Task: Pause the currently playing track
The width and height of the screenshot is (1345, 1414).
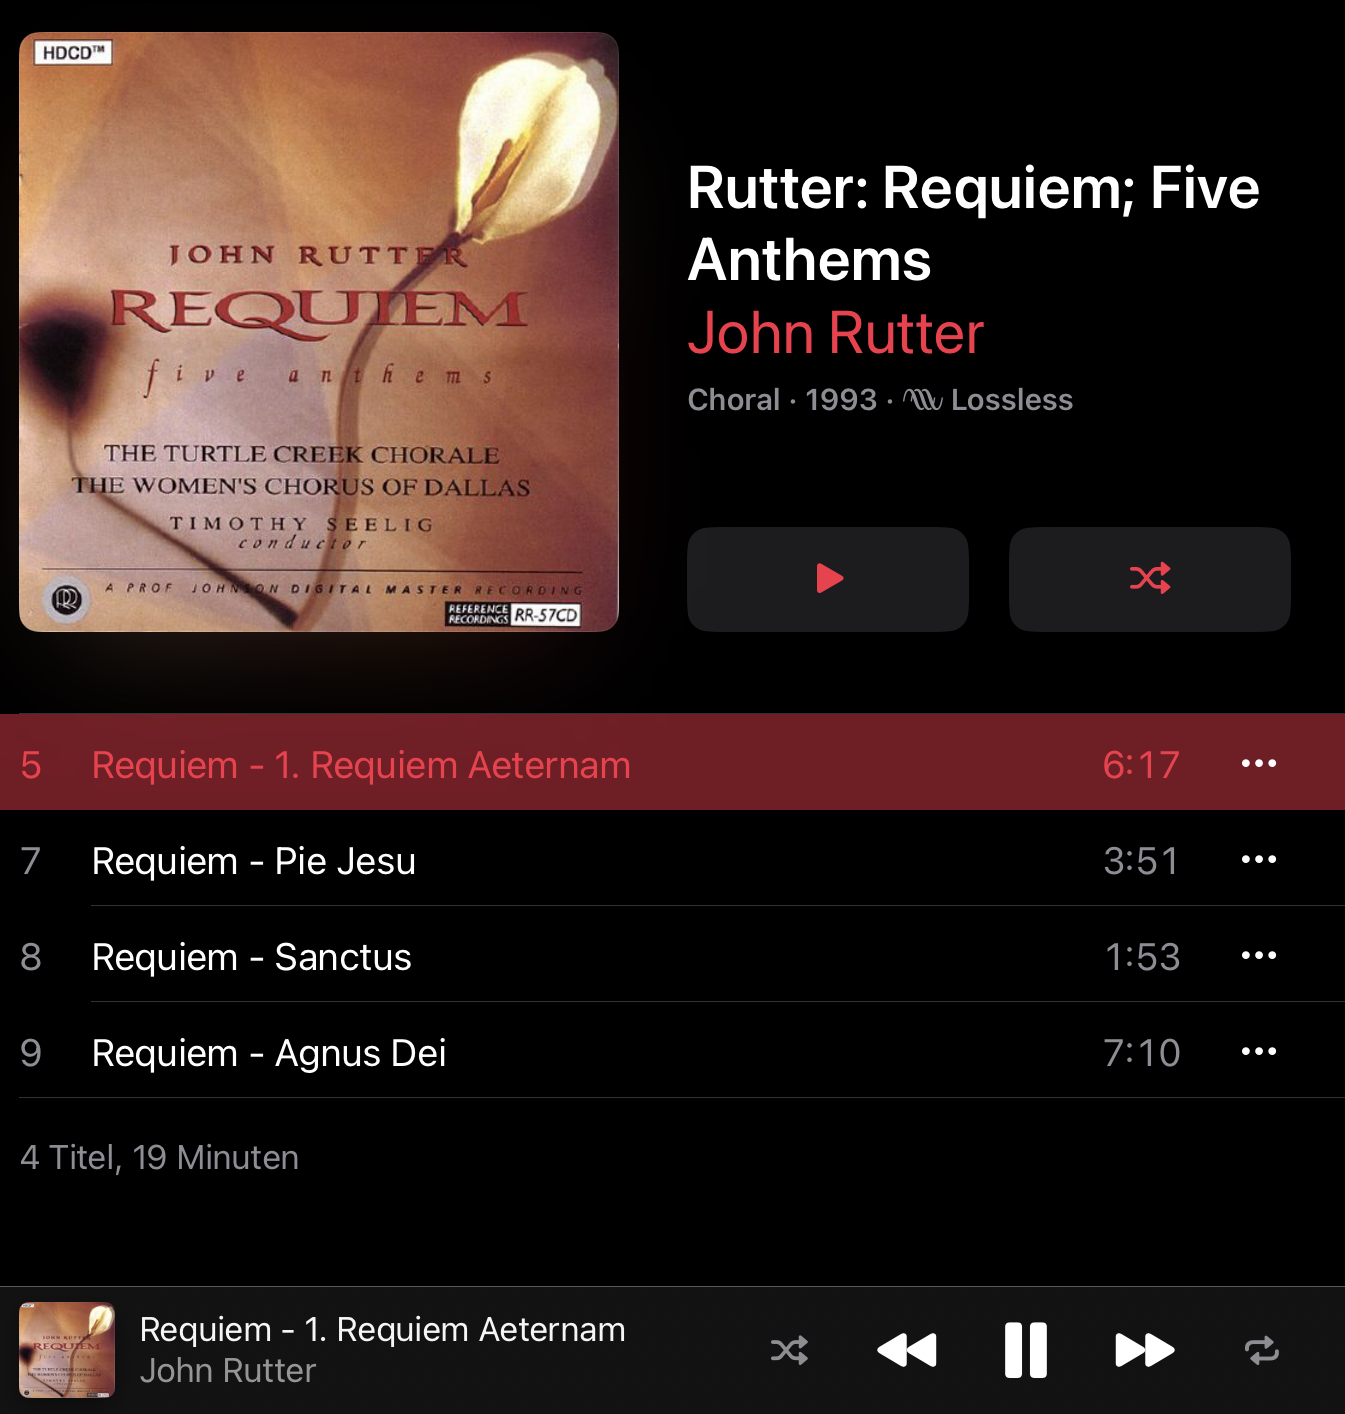Action: pyautogui.click(x=1026, y=1351)
